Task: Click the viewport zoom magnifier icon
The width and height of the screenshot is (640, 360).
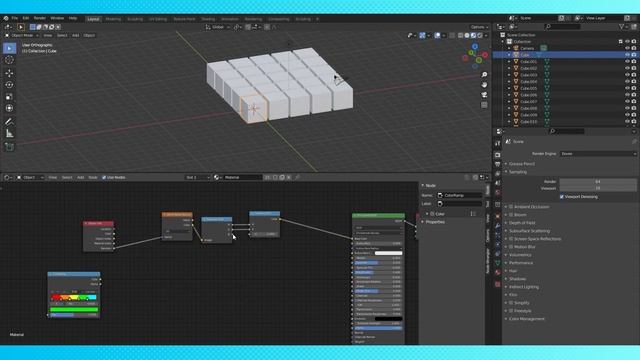Action: point(484,75)
